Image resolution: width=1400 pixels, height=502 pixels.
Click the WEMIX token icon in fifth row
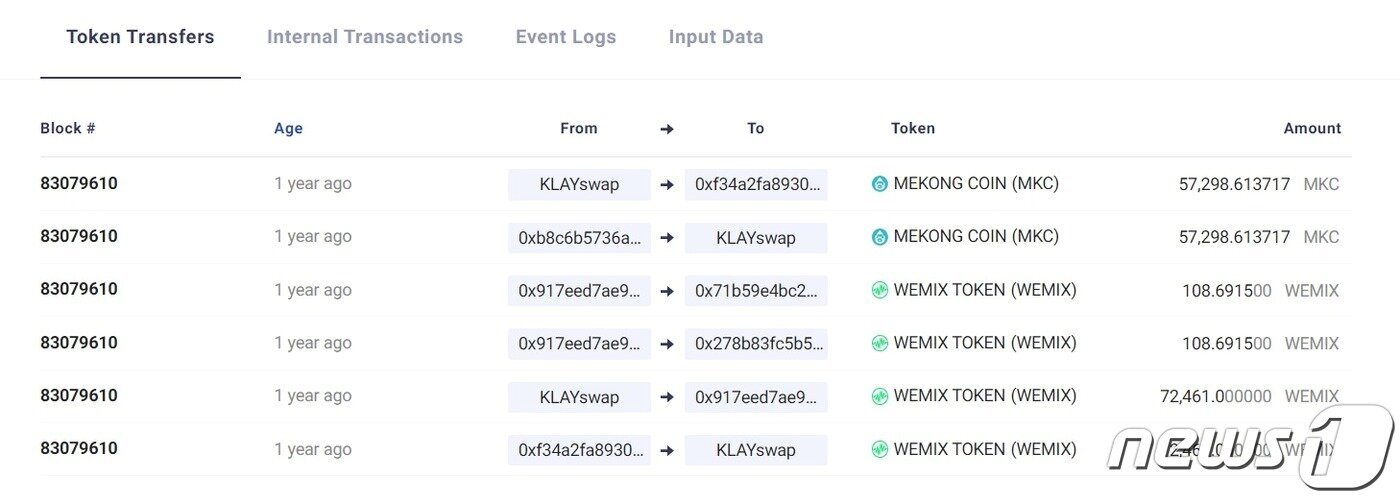coord(880,396)
